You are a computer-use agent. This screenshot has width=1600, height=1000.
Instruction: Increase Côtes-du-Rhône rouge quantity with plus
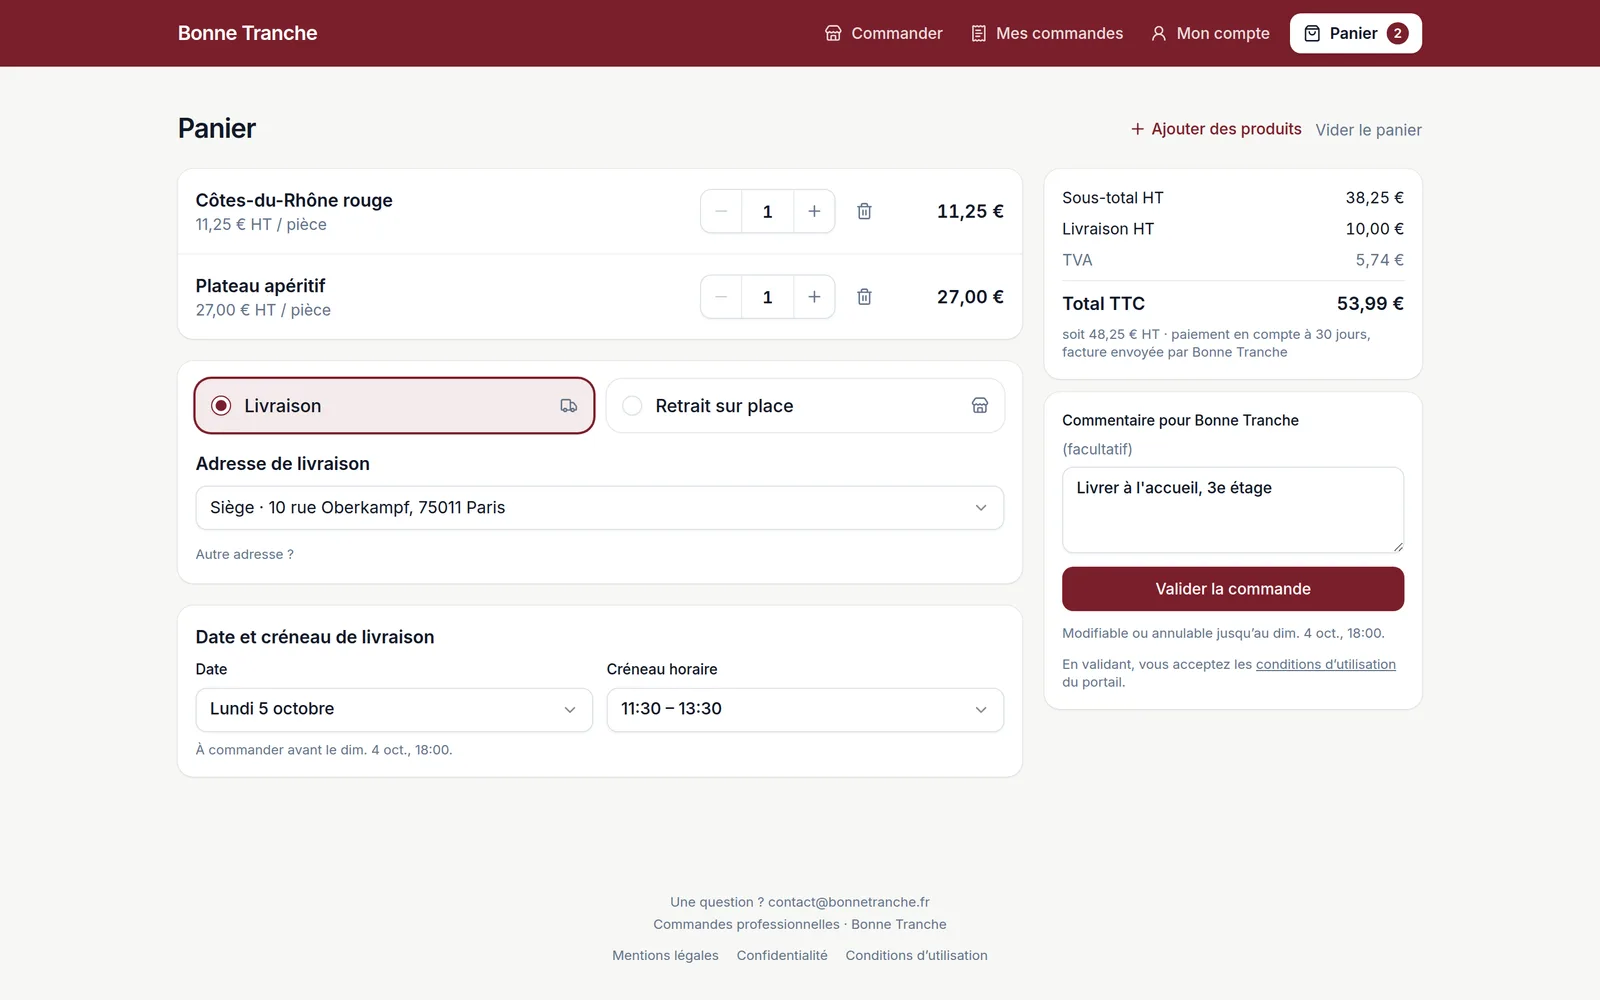tap(814, 211)
